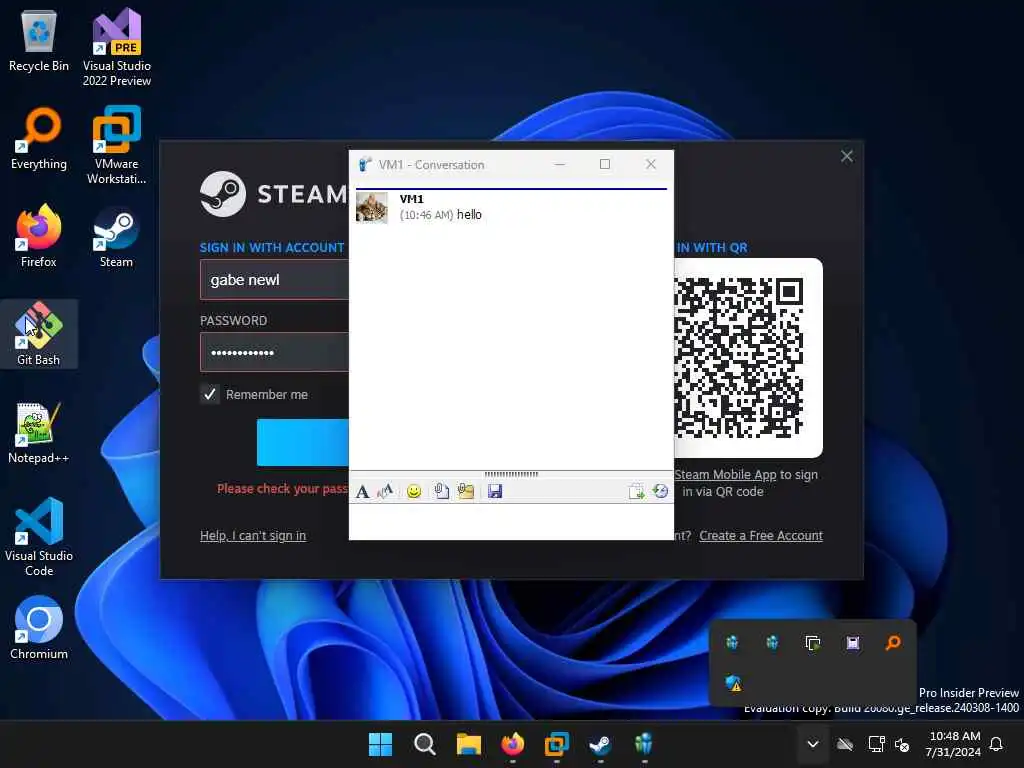This screenshot has width=1024, height=768.
Task: Click the page with green arrow icon
Action: pos(636,491)
